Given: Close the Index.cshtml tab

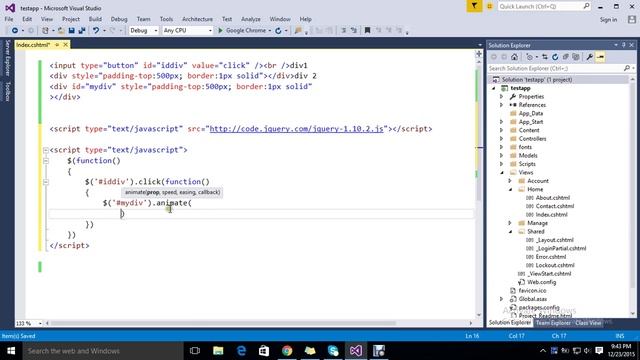Looking at the screenshot, I should click(x=65, y=44).
